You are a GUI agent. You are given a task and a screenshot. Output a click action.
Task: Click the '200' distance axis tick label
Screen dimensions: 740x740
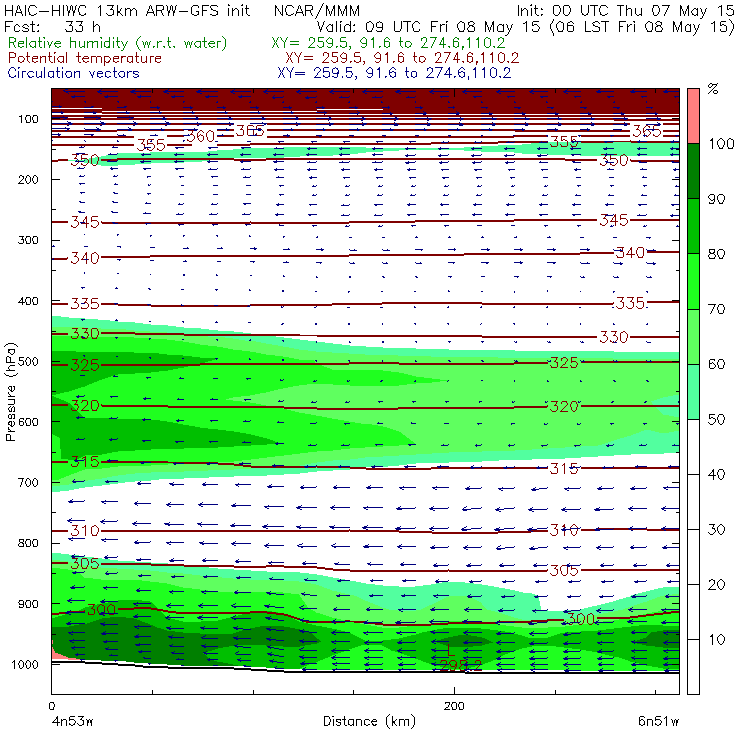(454, 706)
